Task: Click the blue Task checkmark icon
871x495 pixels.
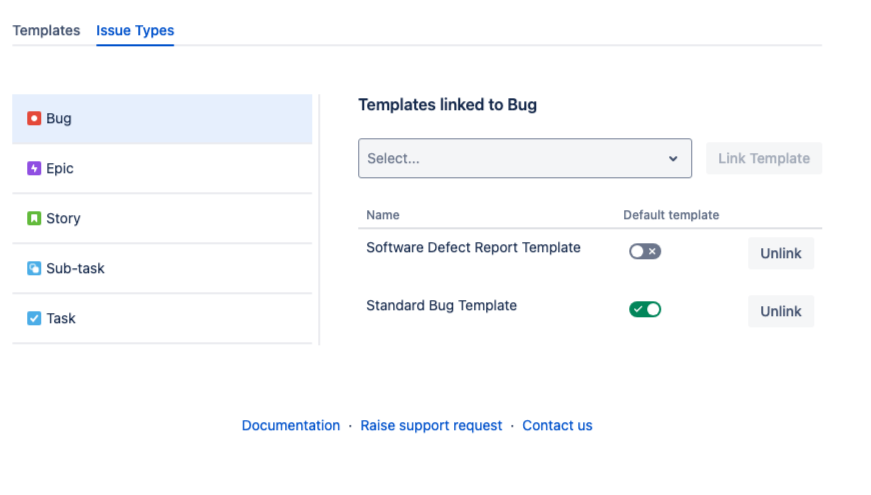Action: (x=34, y=318)
